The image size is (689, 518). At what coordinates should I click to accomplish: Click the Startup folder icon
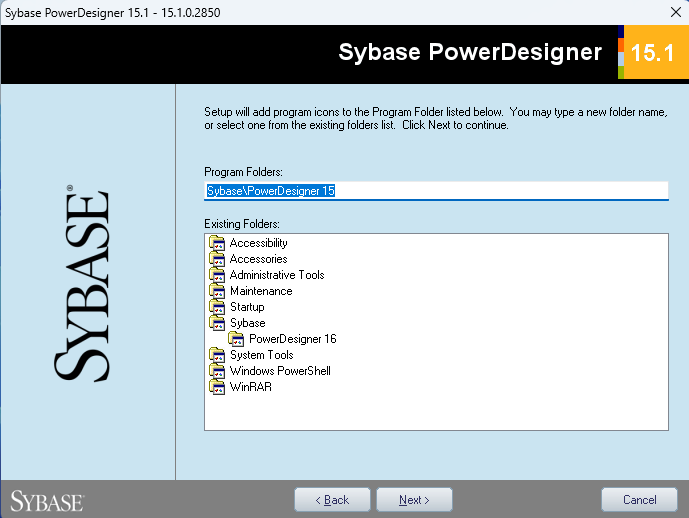click(x=217, y=307)
